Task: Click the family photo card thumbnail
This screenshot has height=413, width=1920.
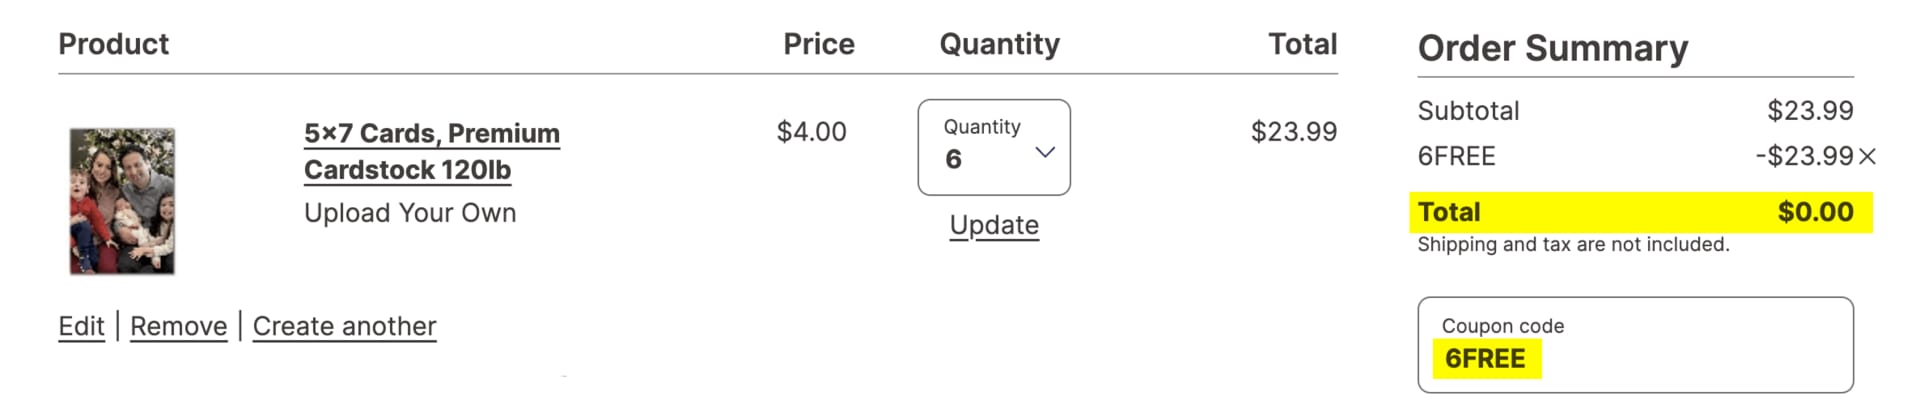Action: (122, 201)
